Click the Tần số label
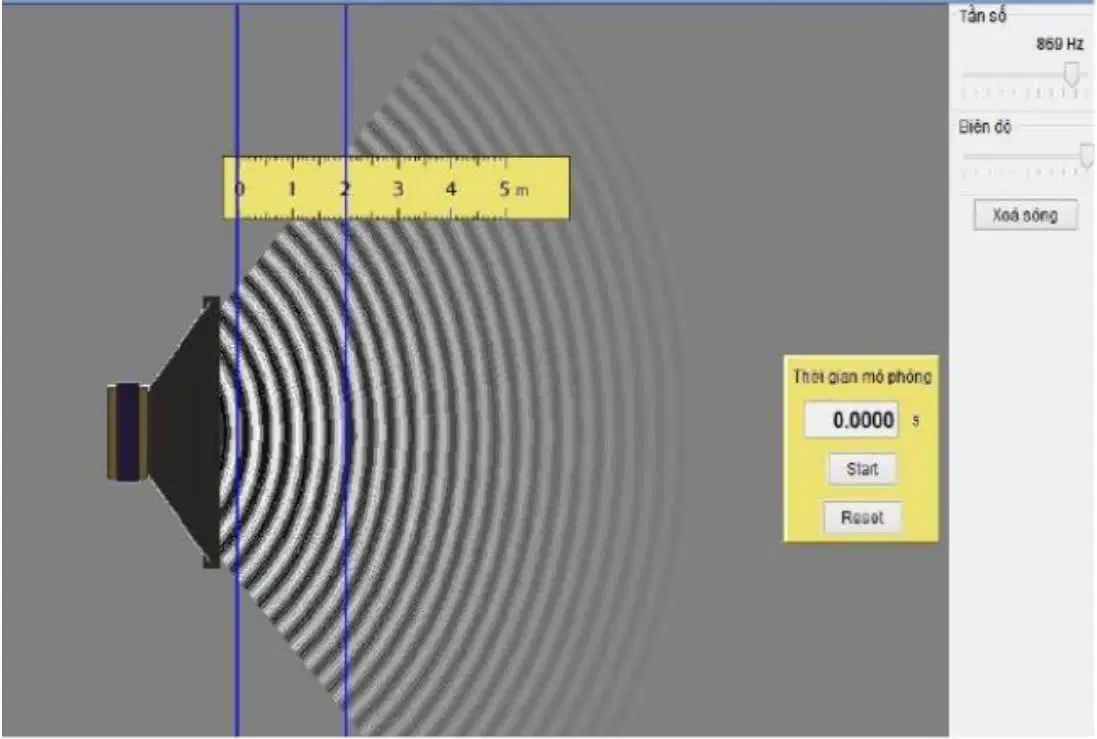 [982, 16]
